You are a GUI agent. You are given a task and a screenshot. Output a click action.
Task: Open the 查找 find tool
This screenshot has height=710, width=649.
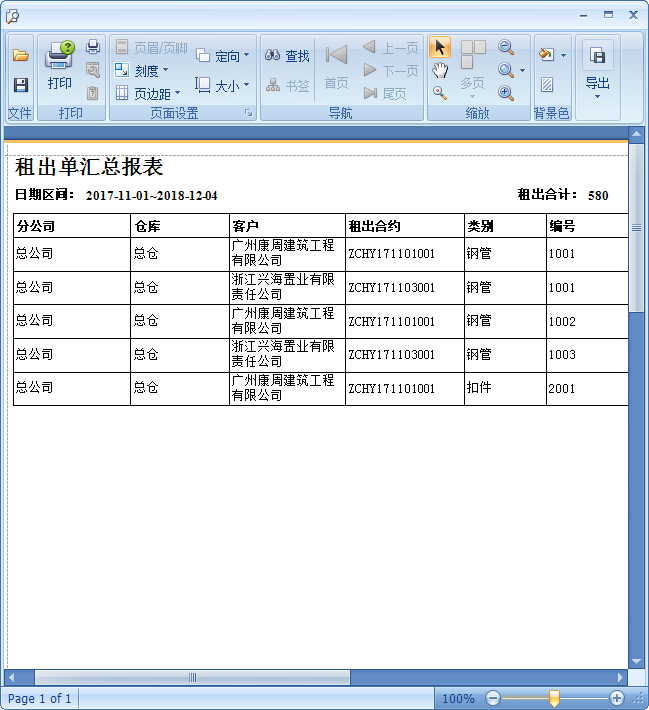[288, 56]
